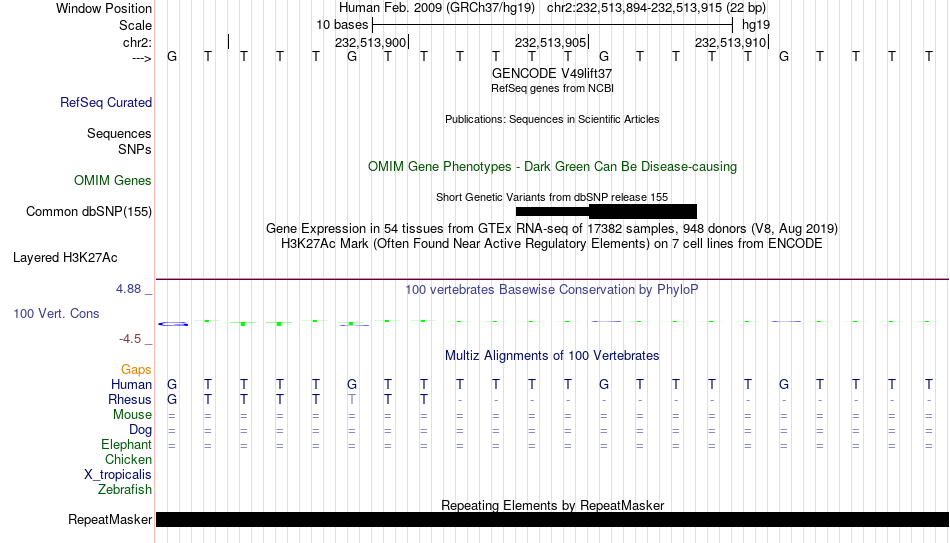Select the Rhesus alignment row label
The width and height of the screenshot is (950, 543).
(x=130, y=399)
